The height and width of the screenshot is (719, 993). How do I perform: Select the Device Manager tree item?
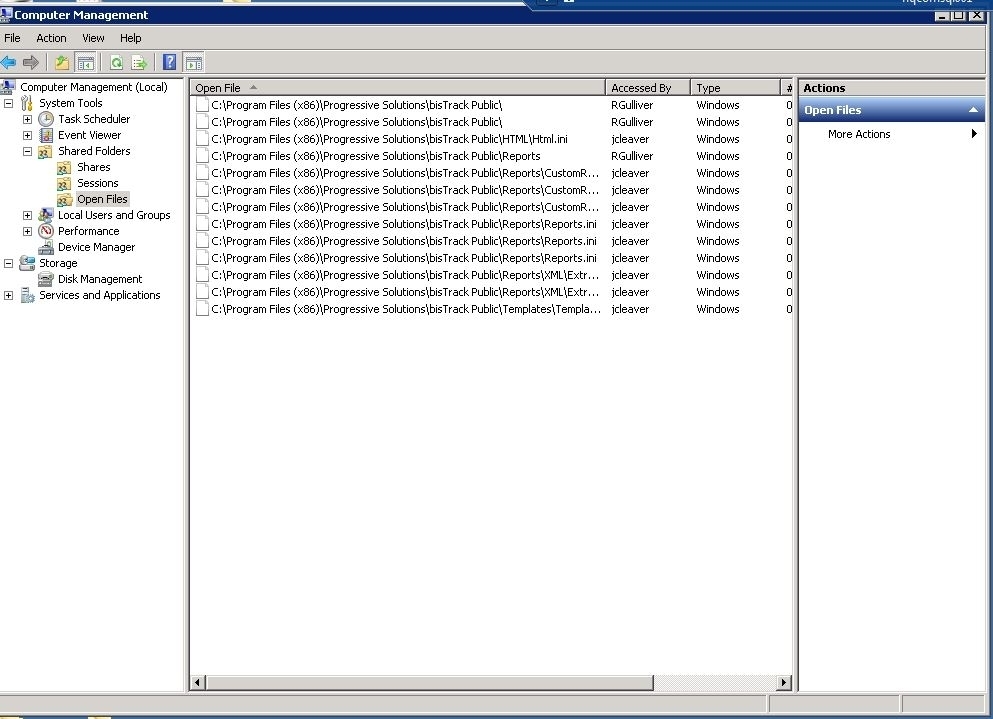click(x=96, y=247)
